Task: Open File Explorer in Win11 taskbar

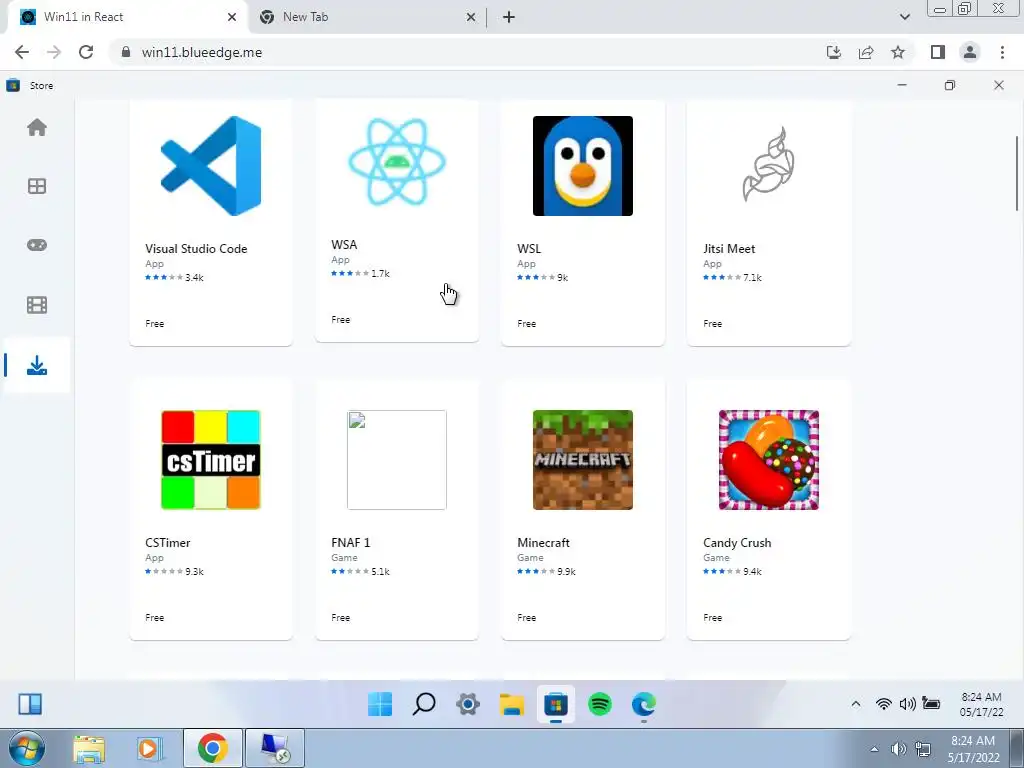Action: (512, 704)
